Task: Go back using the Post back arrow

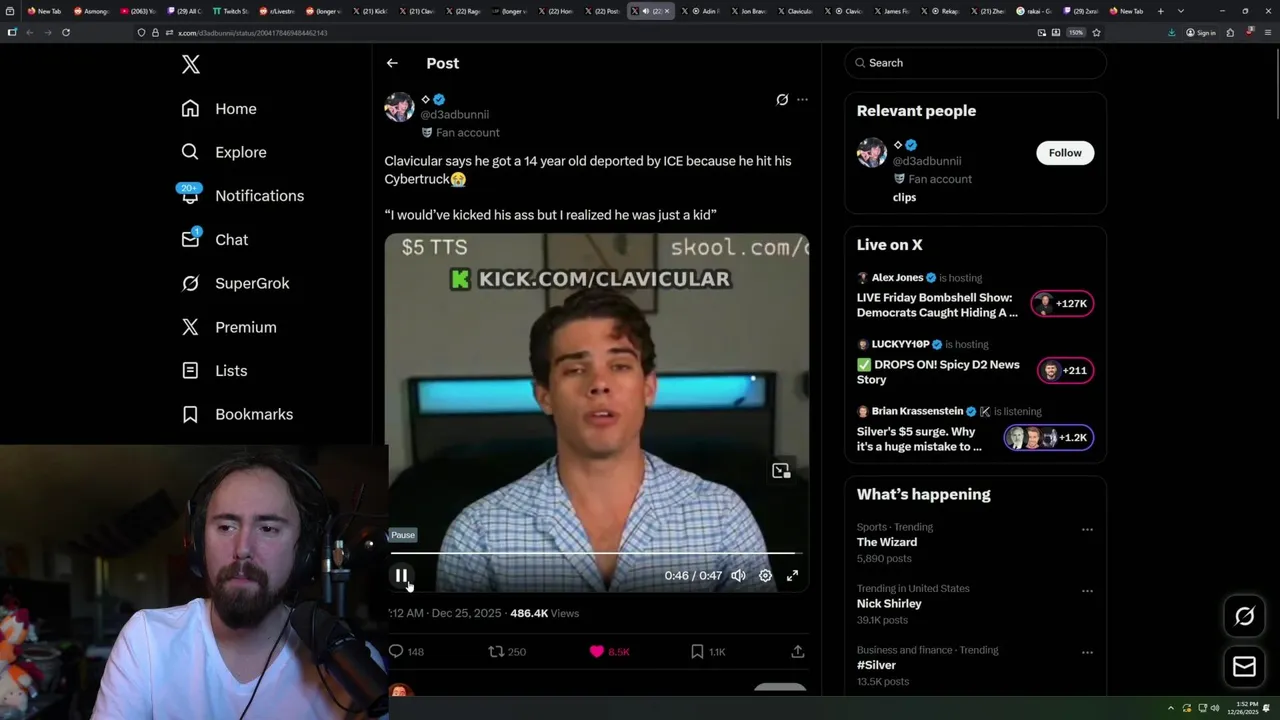Action: pos(392,63)
